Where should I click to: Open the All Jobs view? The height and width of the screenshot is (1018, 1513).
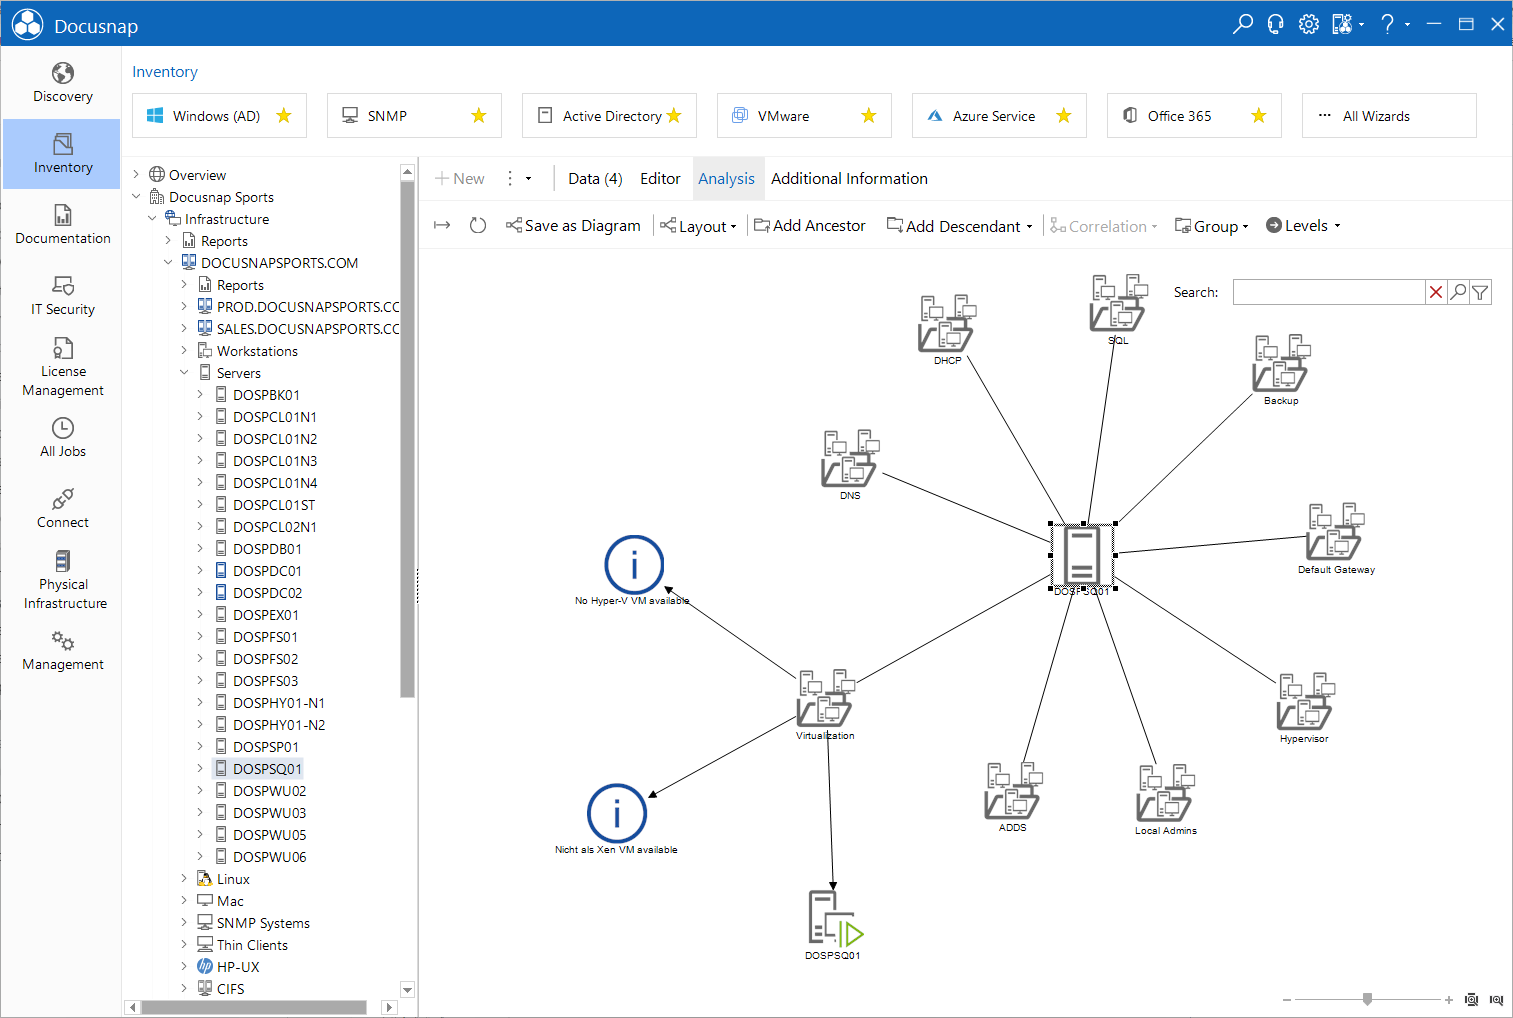(x=62, y=438)
